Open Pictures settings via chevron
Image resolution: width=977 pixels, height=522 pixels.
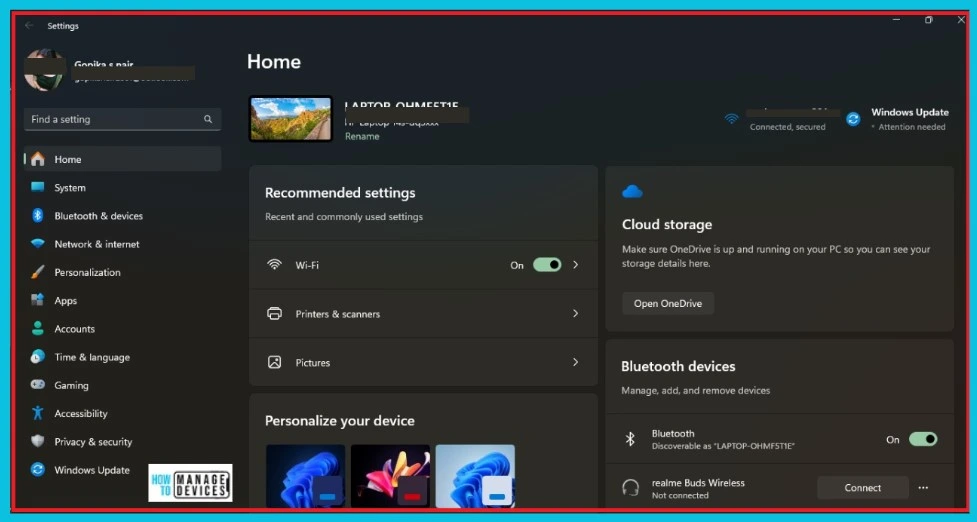(x=575, y=362)
